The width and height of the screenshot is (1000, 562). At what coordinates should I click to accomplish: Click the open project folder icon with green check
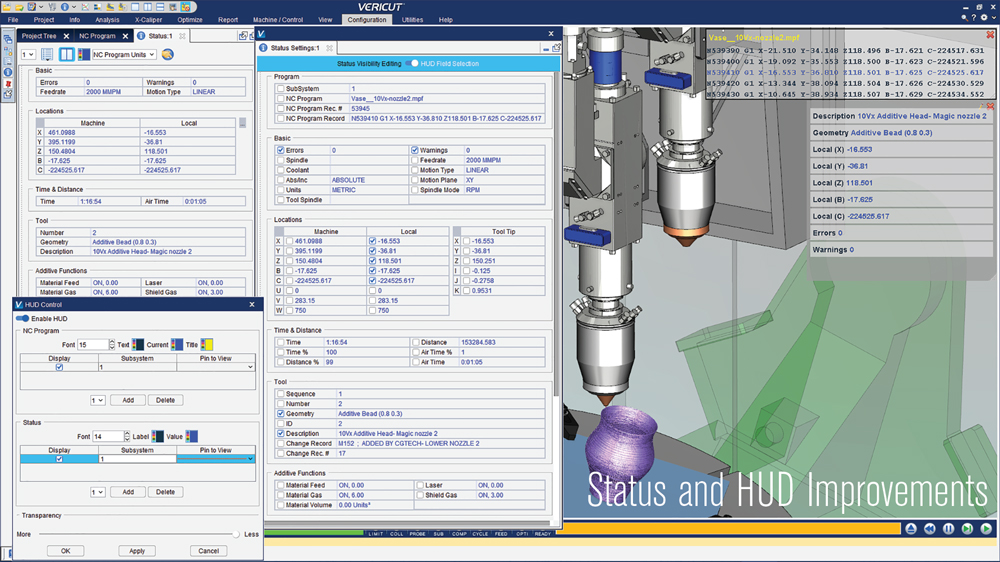pos(19,7)
